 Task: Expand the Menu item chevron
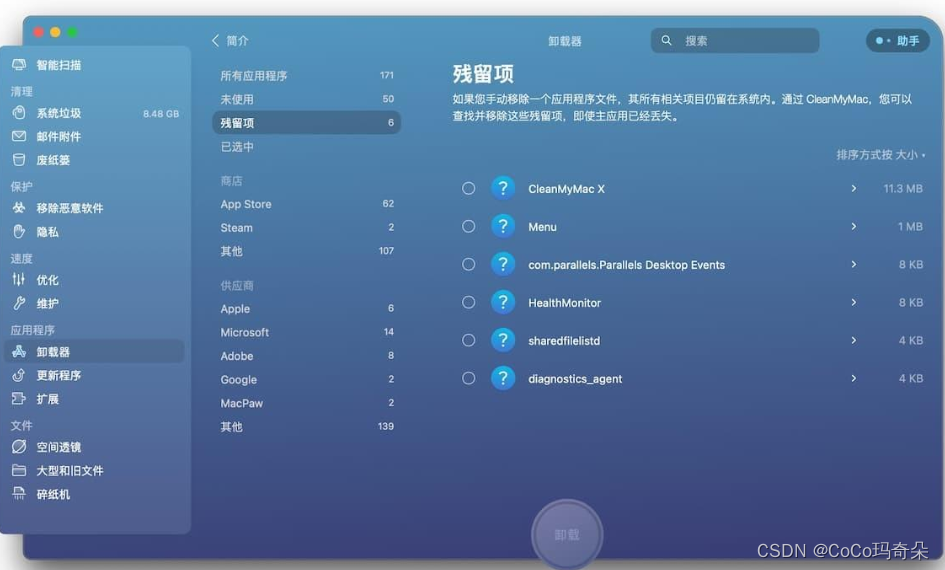853,227
